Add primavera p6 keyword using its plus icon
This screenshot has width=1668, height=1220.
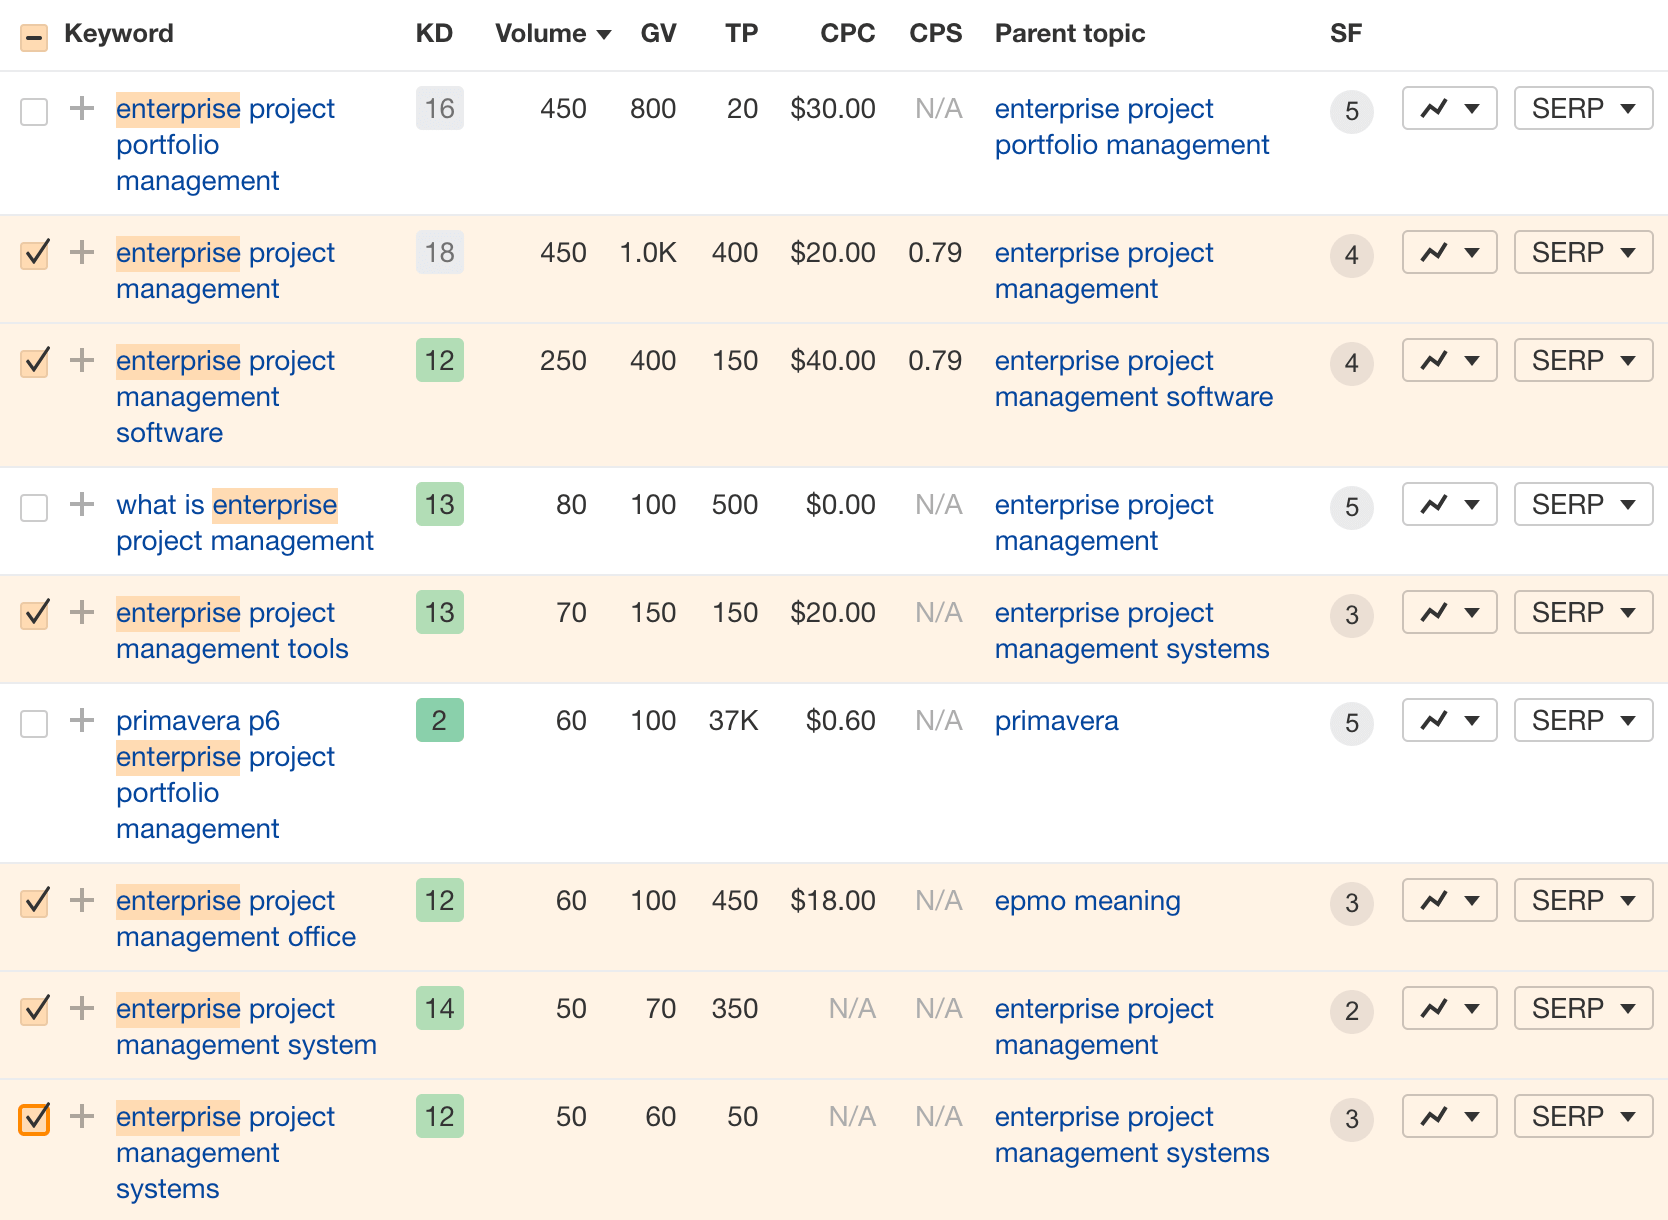tap(80, 721)
